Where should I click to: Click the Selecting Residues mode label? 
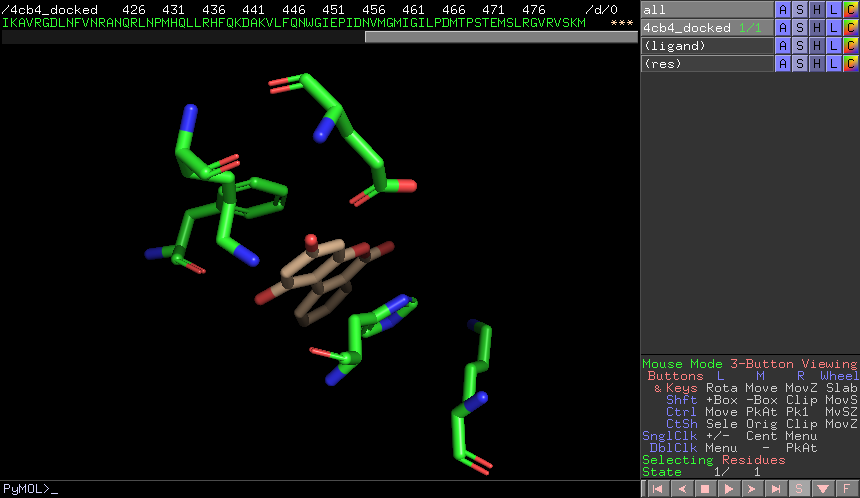[x=713, y=460]
